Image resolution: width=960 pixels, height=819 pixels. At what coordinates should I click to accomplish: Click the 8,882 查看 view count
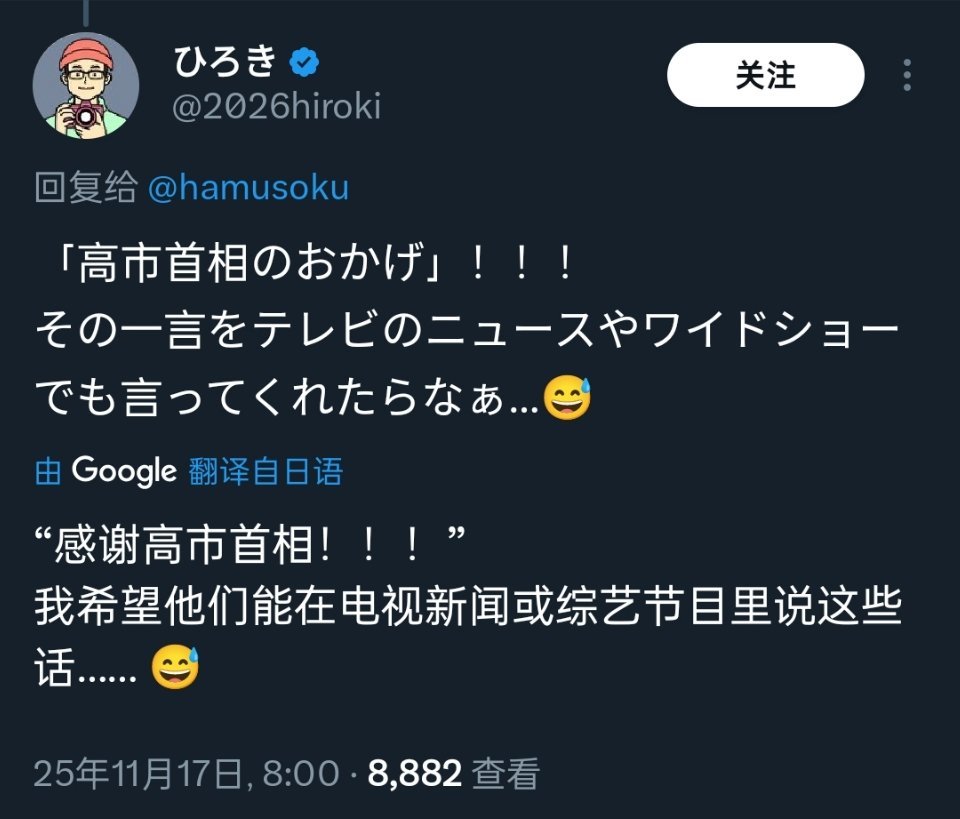[x=454, y=773]
